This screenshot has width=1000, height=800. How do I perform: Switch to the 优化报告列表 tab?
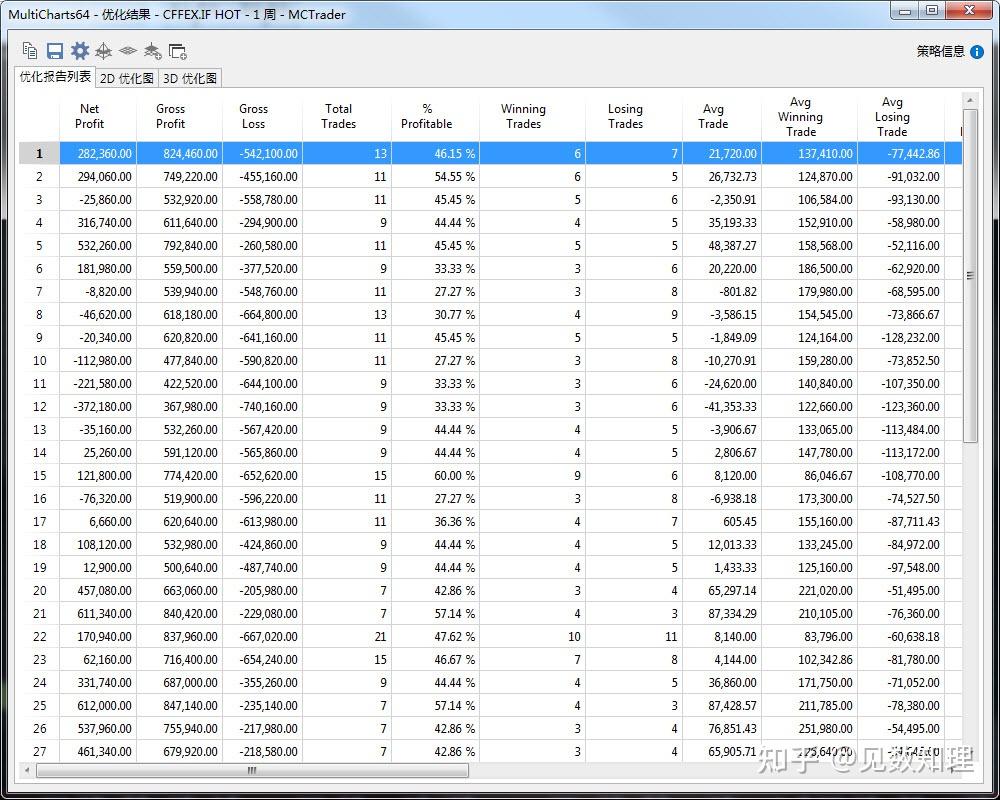(x=55, y=77)
